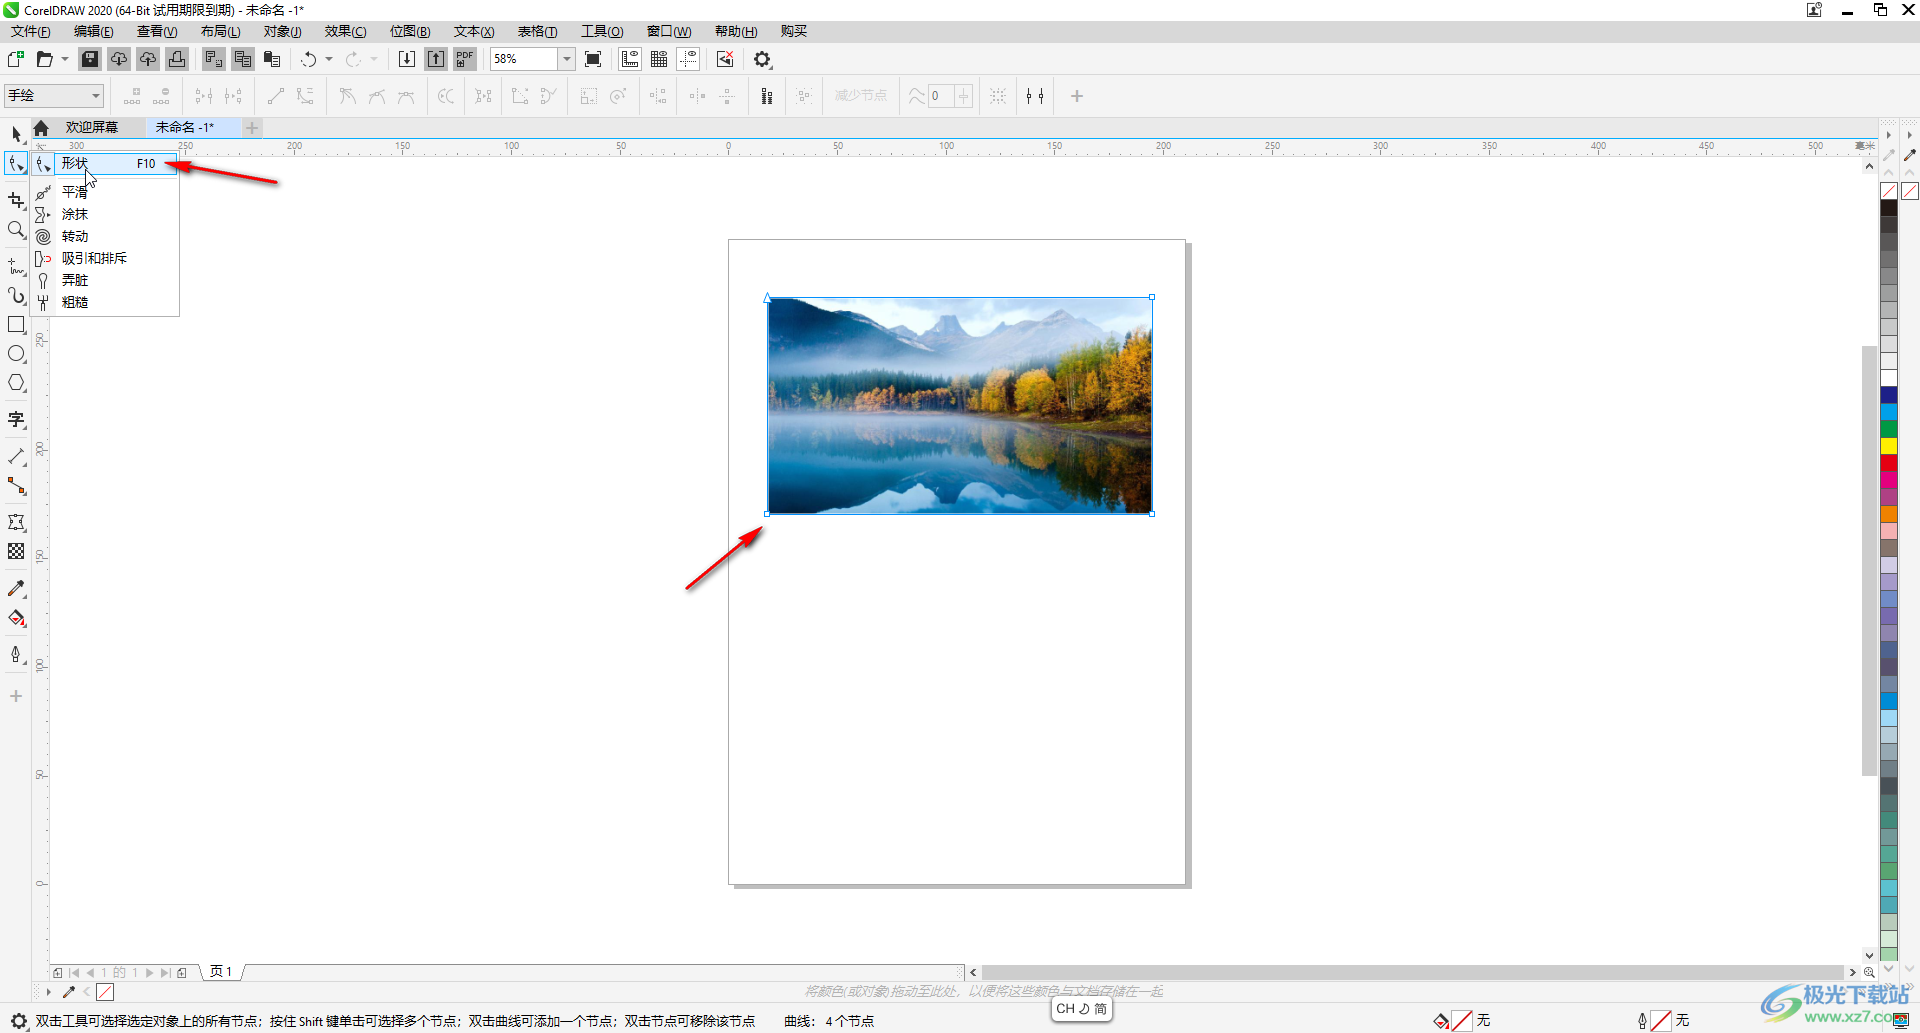Click the Export icon

click(436, 59)
